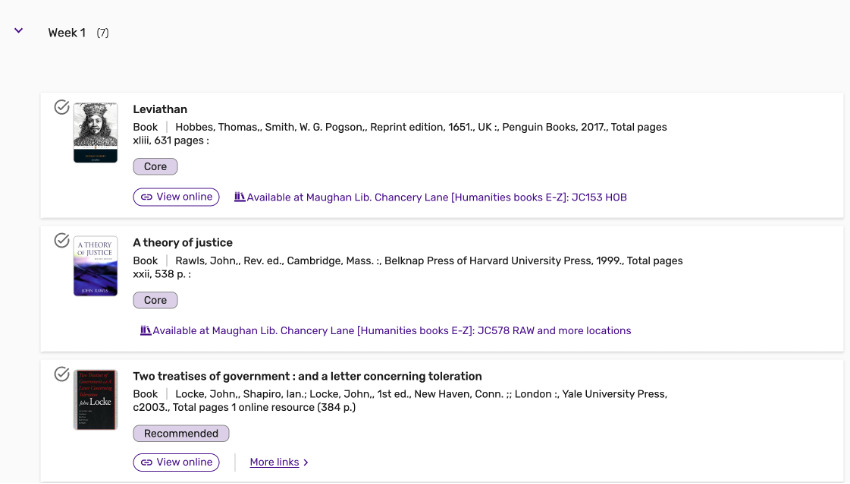Open the Leviathan title
Screen dimensions: 850x484
point(160,109)
